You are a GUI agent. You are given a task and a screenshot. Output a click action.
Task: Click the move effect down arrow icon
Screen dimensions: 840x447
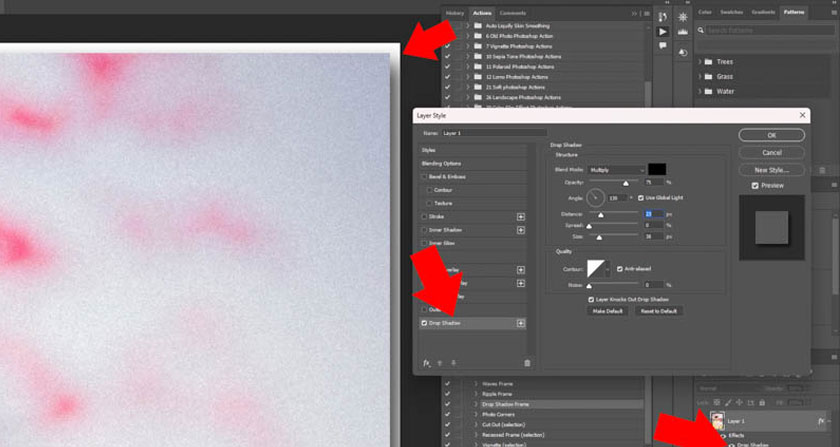(x=453, y=363)
